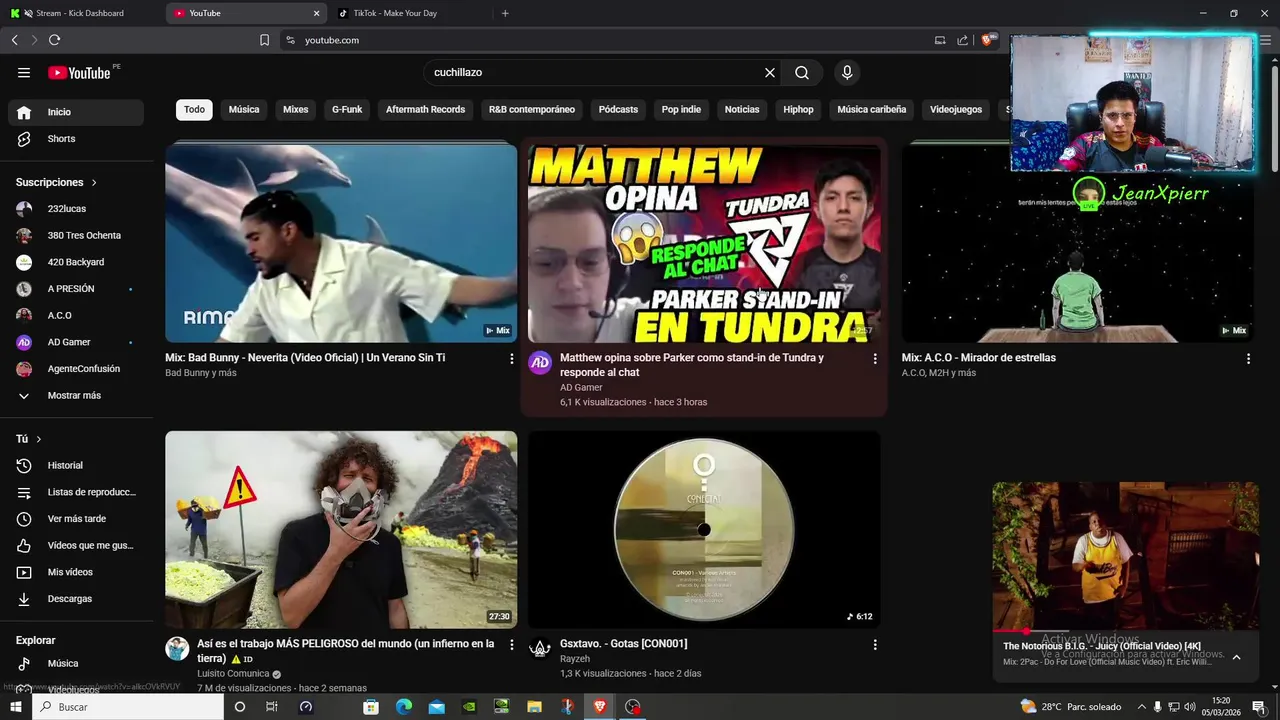Open the Shorts sidebar entry
The height and width of the screenshot is (720, 1280).
76,139
